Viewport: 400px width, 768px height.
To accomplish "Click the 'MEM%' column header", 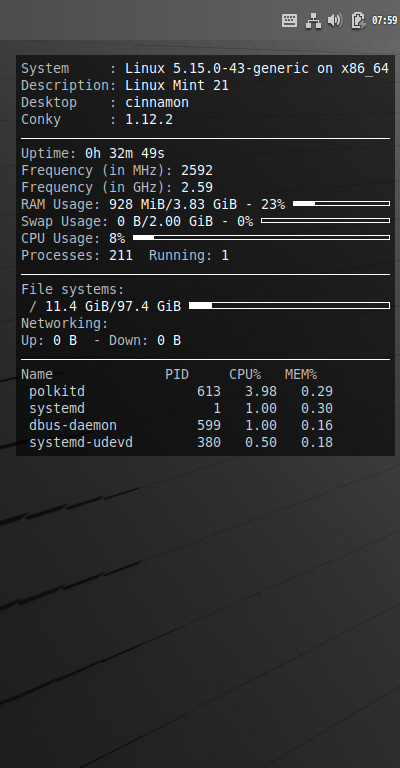I will tap(301, 374).
